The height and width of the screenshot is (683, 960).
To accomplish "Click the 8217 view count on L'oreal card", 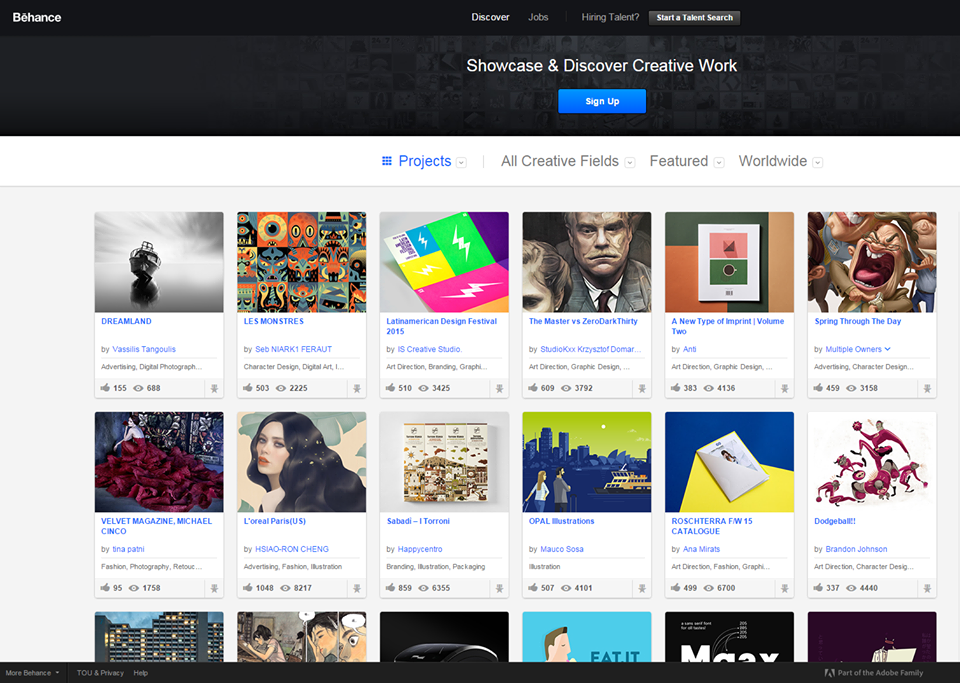I will tap(302, 588).
